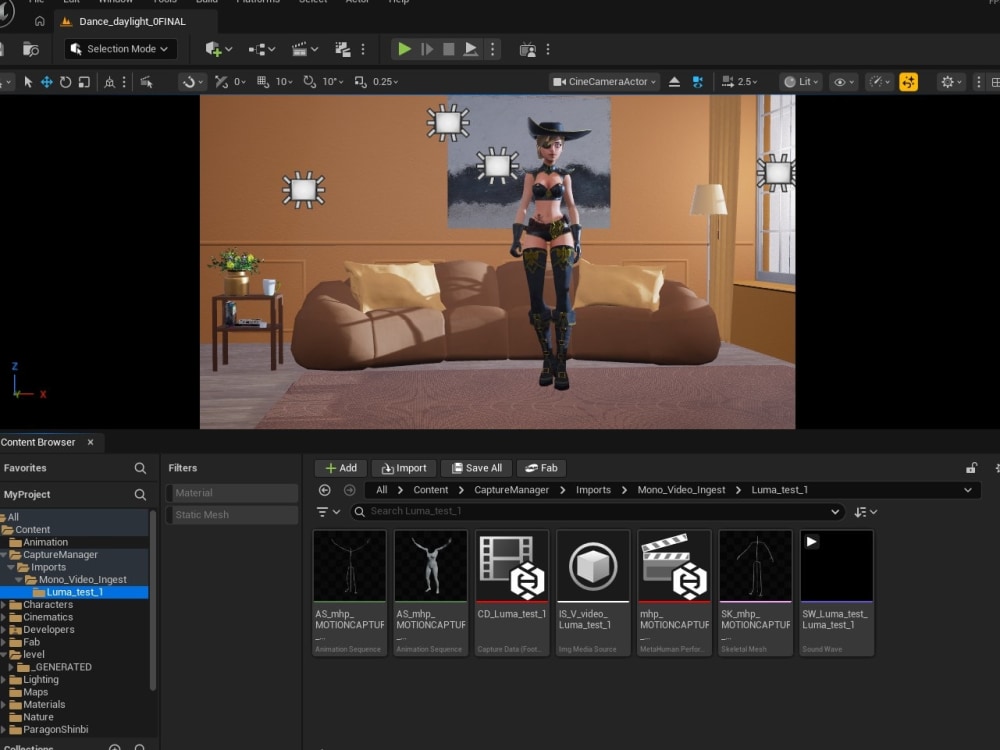Open the Fab button

pyautogui.click(x=541, y=468)
